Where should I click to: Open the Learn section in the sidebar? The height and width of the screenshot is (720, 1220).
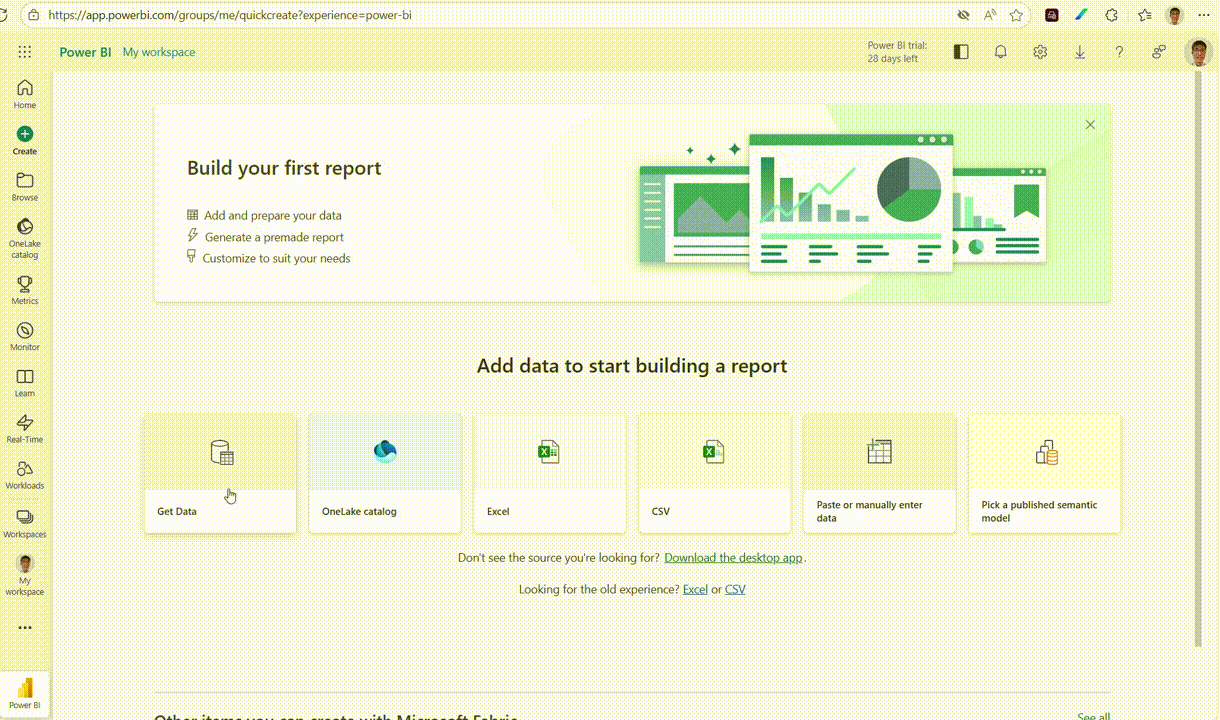click(x=25, y=383)
